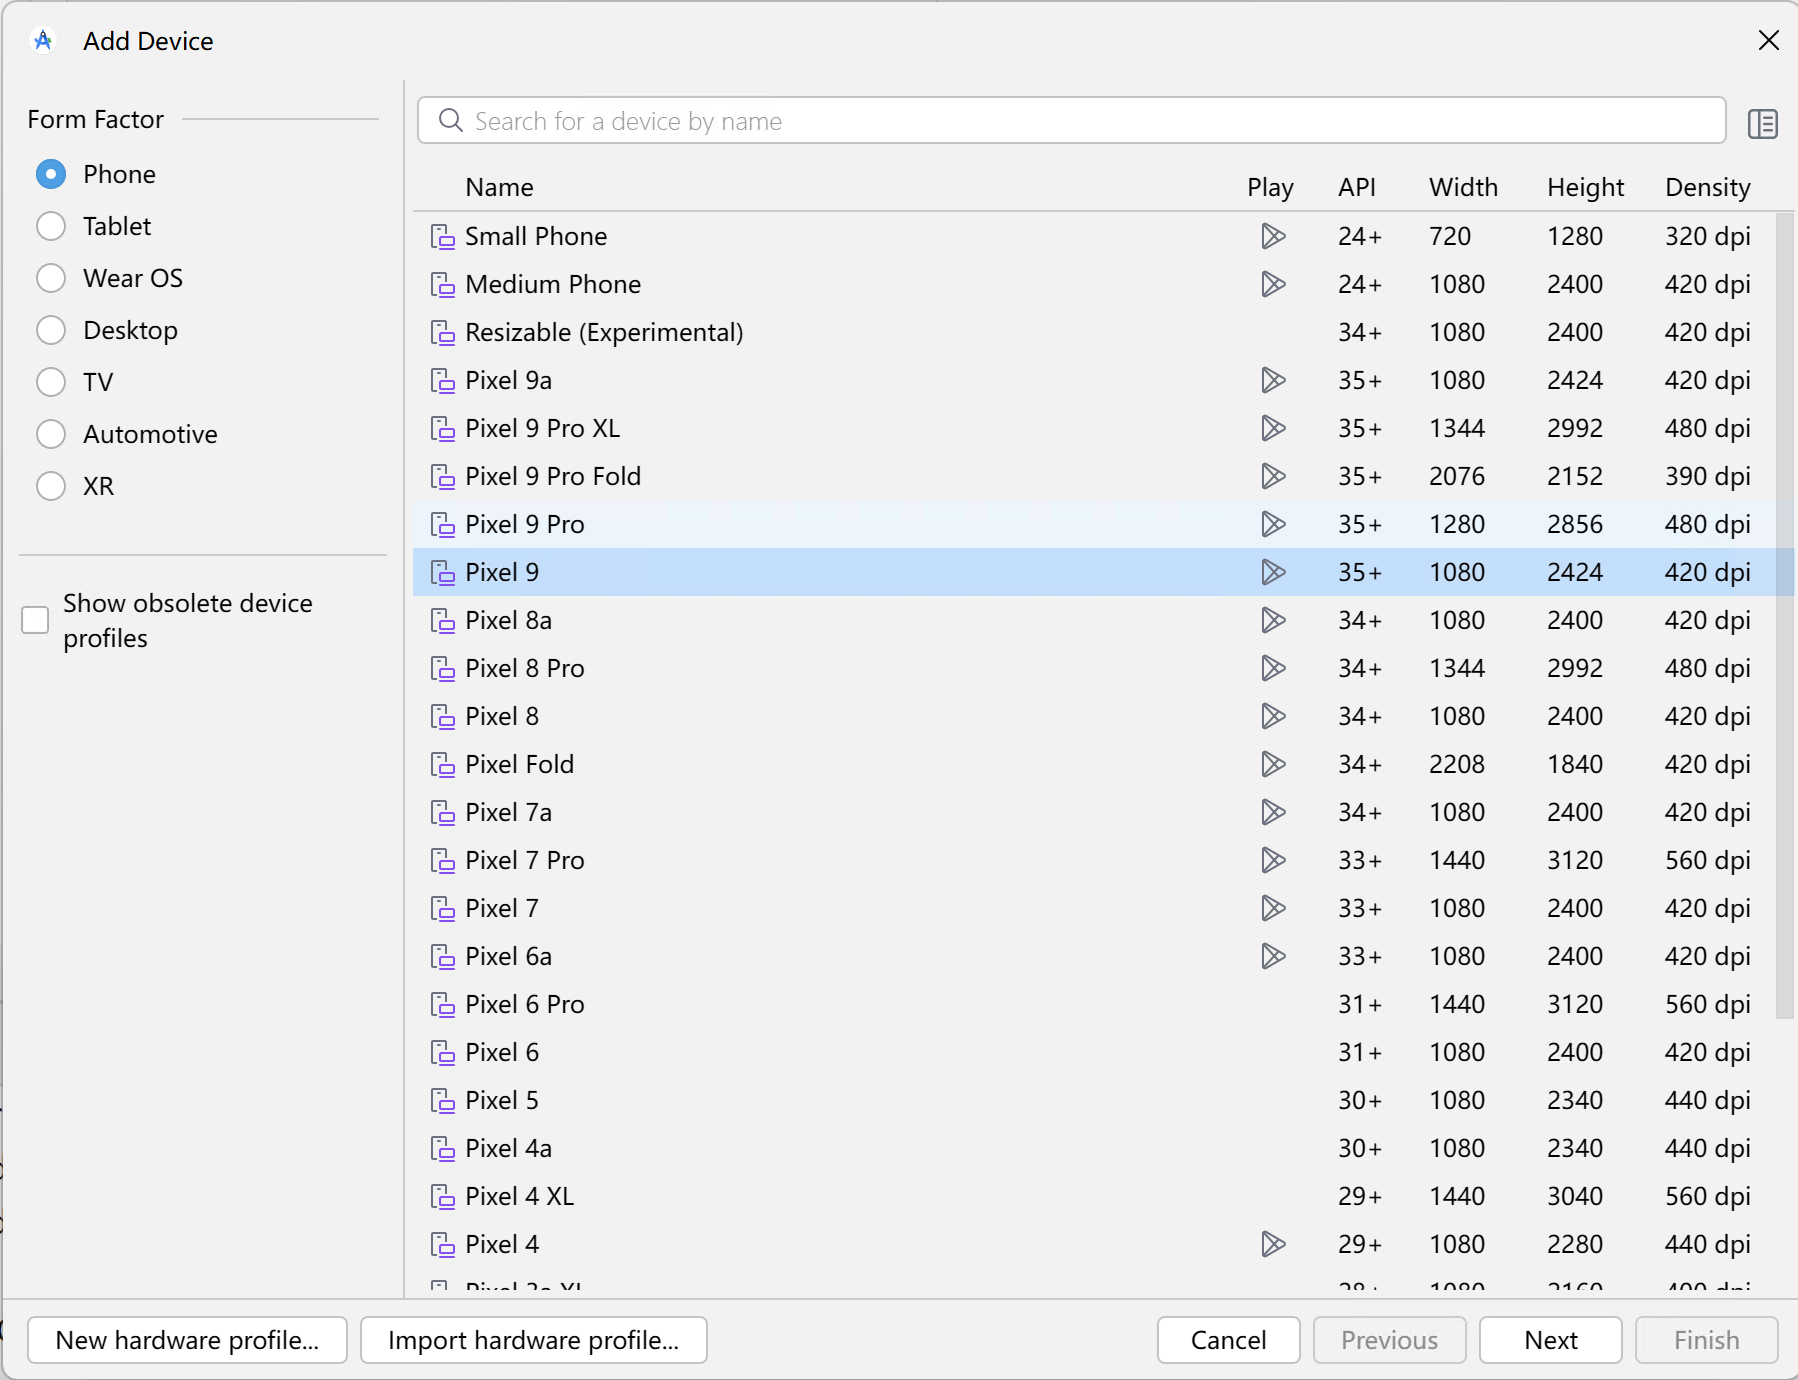Sort devices by the Density column header
This screenshot has height=1380, width=1798.
(1707, 188)
